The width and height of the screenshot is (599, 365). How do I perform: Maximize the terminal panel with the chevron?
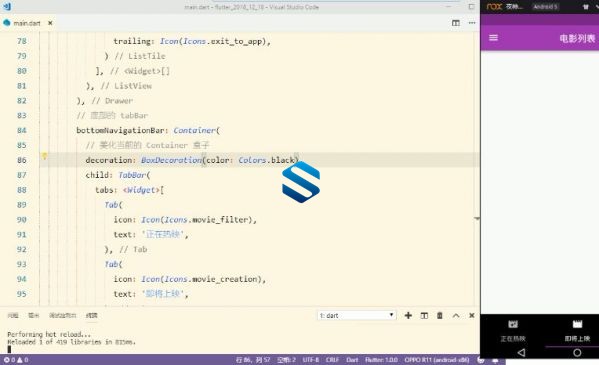tap(456, 315)
